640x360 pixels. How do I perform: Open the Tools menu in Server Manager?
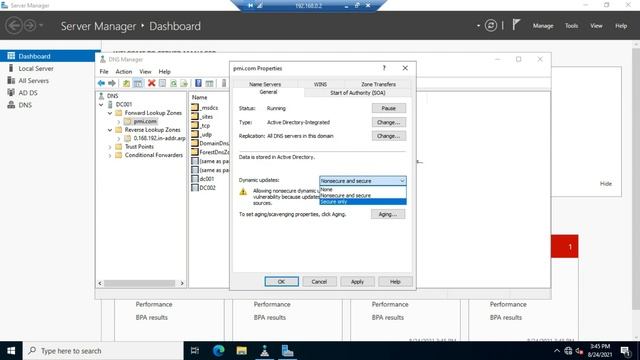(x=571, y=26)
